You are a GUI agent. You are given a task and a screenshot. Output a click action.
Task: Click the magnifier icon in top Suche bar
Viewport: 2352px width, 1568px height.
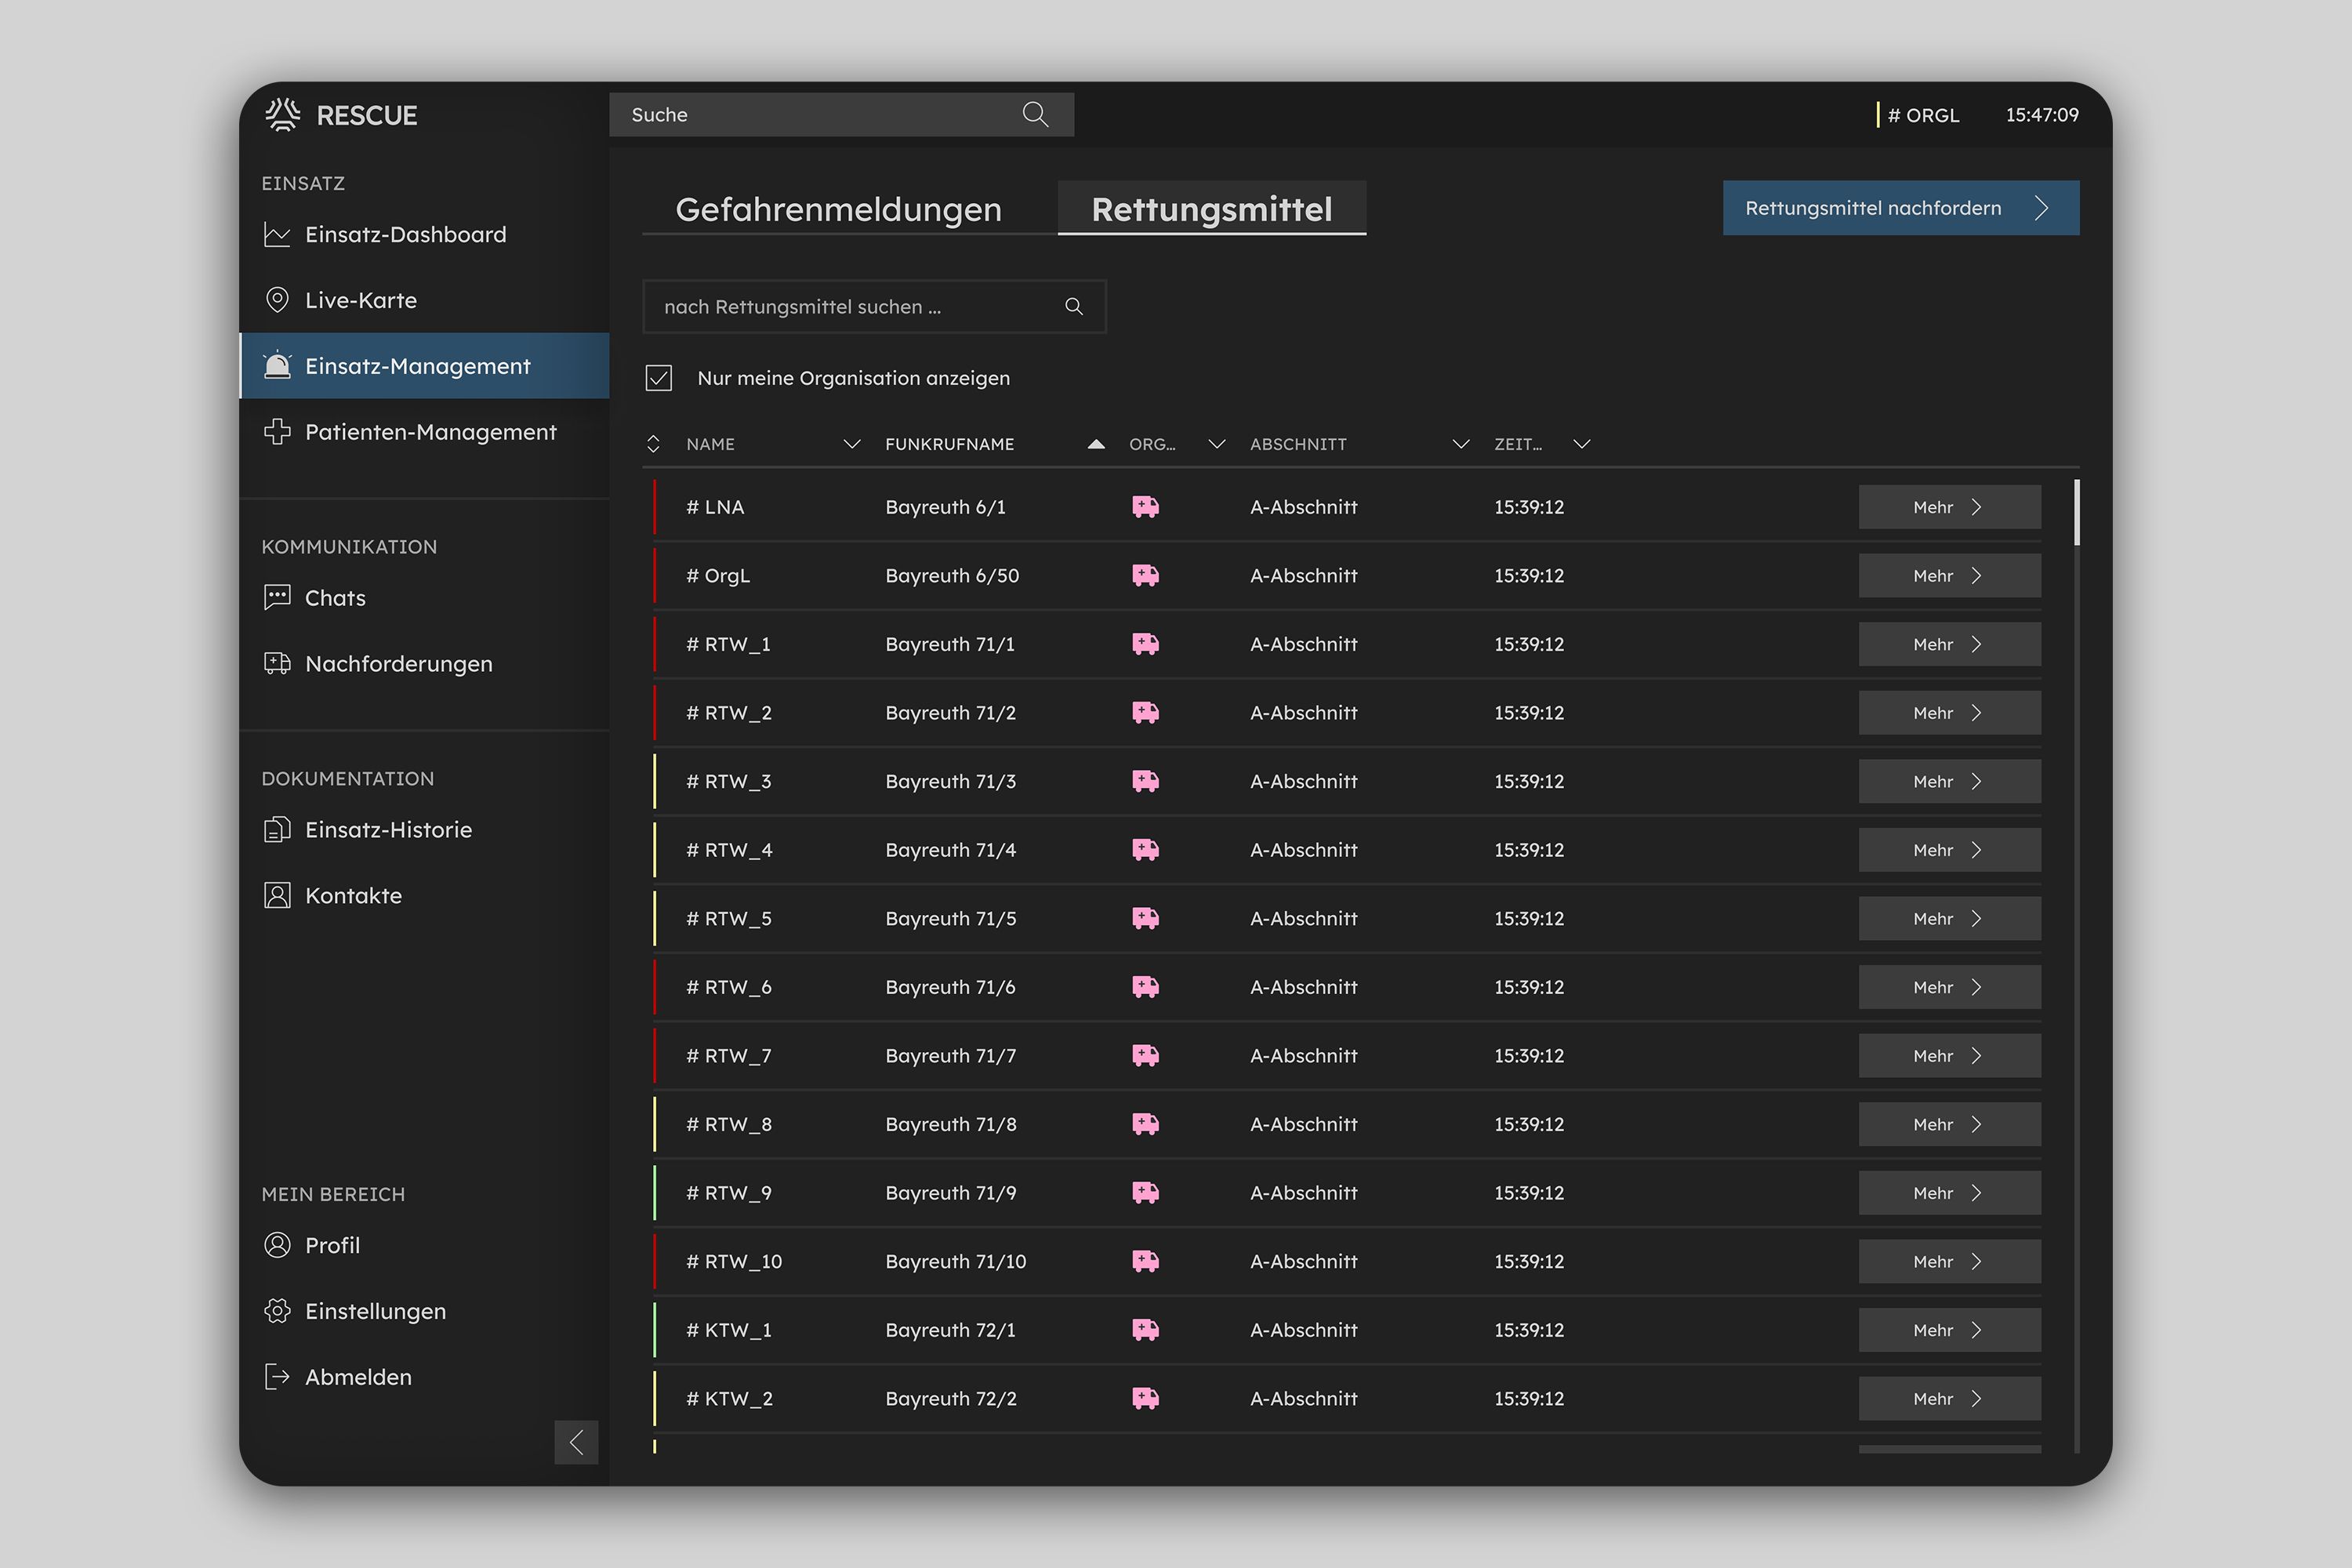pos(1035,114)
